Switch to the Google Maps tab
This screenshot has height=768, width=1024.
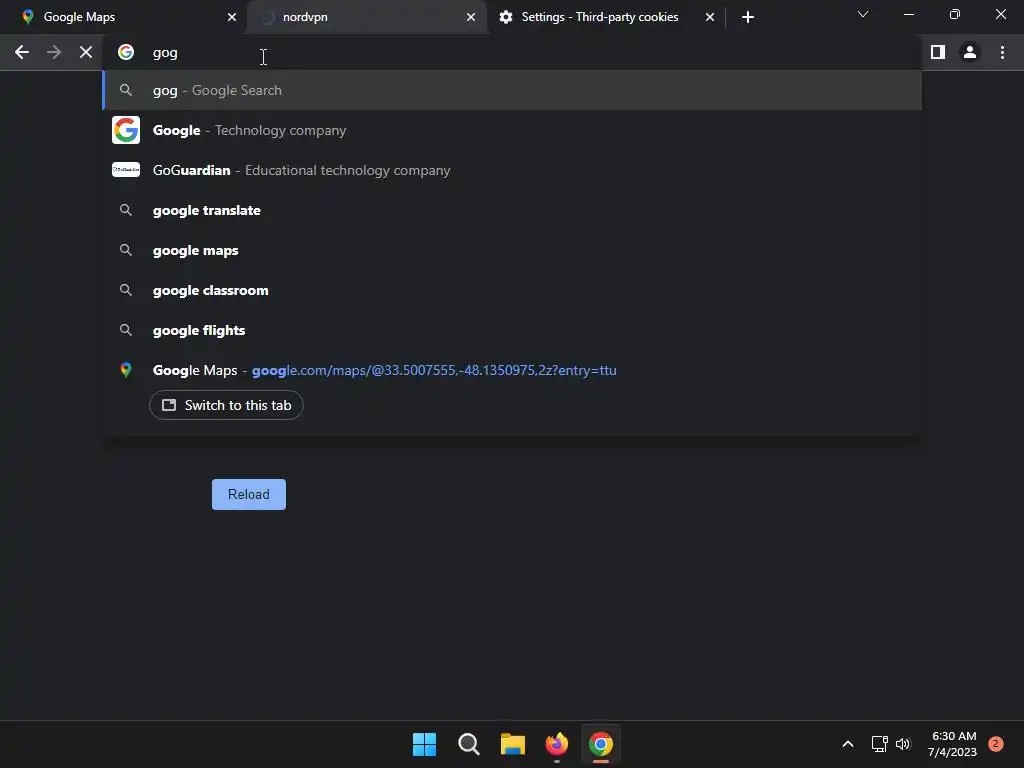click(x=124, y=17)
